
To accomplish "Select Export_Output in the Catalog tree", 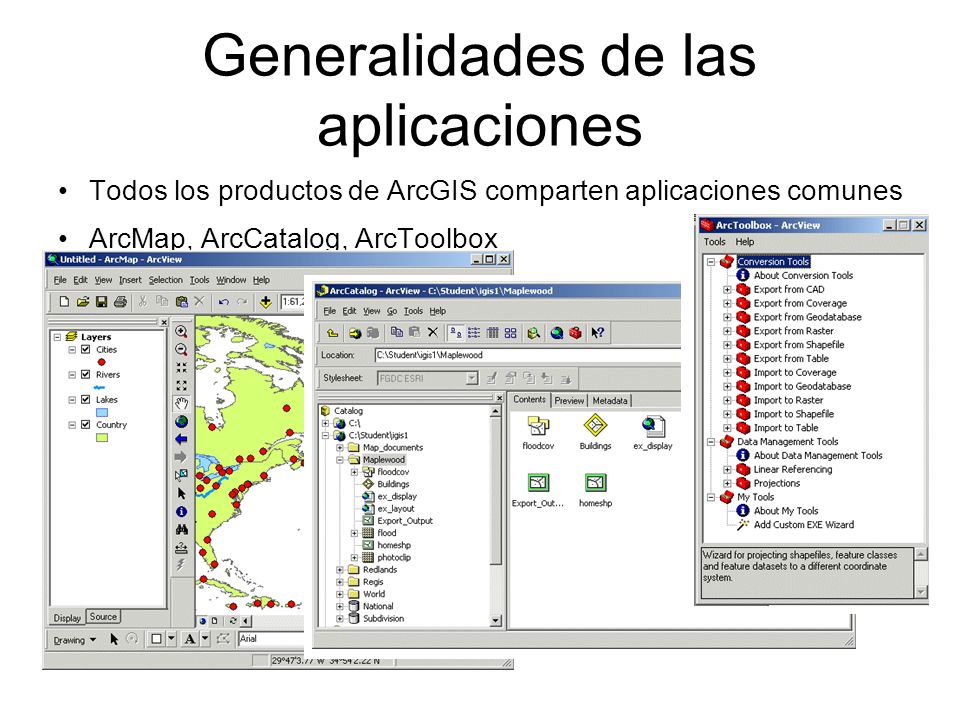I will click(405, 521).
